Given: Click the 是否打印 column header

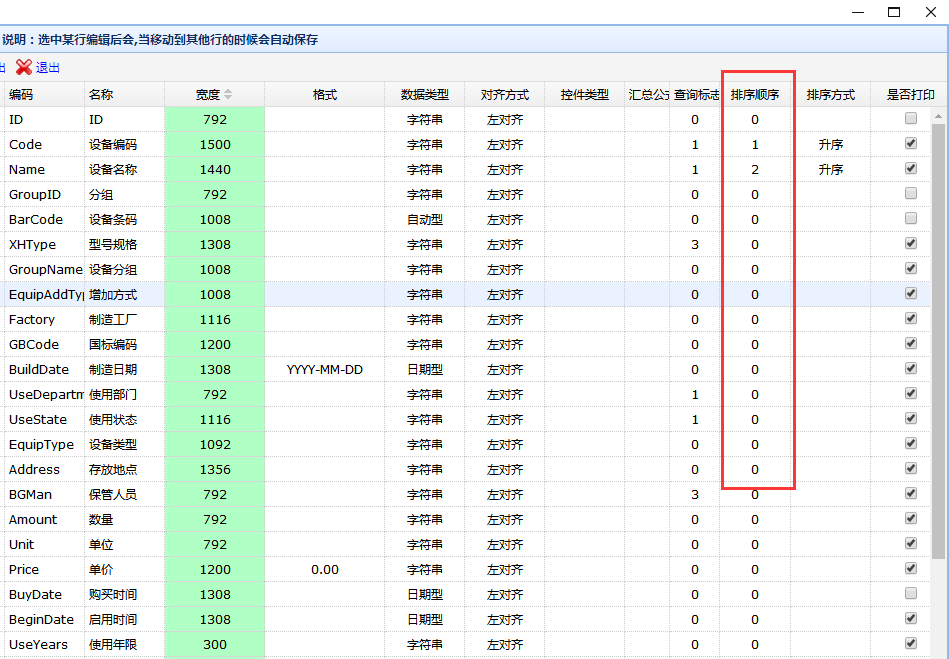Looking at the screenshot, I should [x=910, y=95].
